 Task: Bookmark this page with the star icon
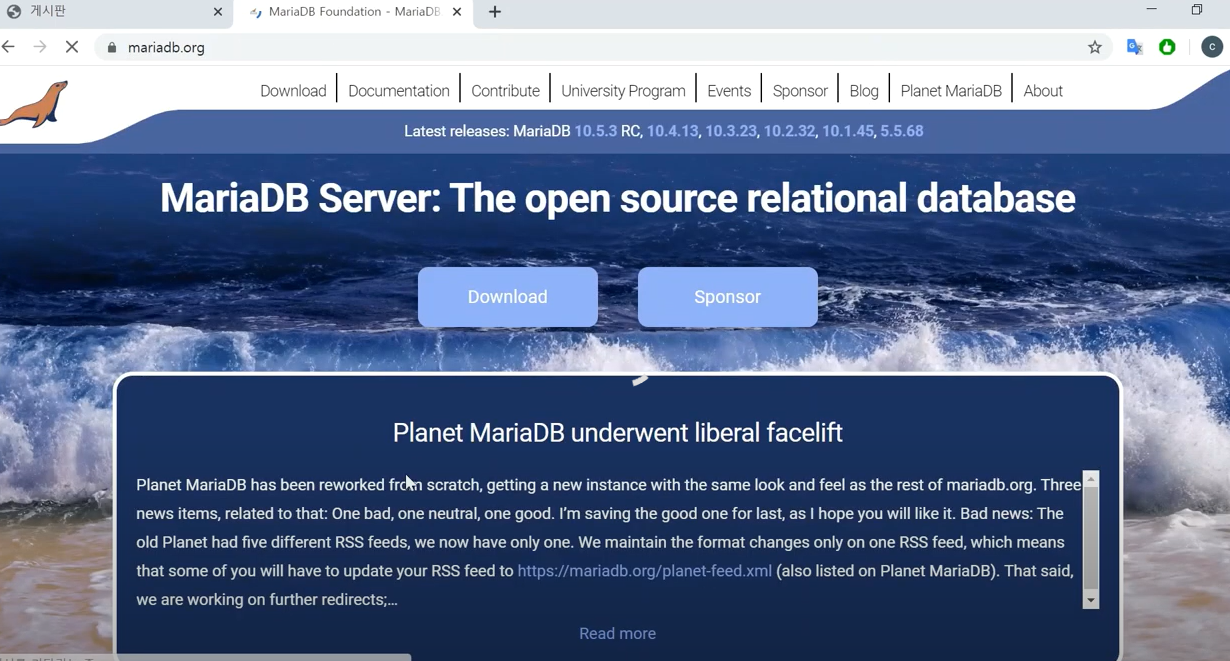[1095, 47]
